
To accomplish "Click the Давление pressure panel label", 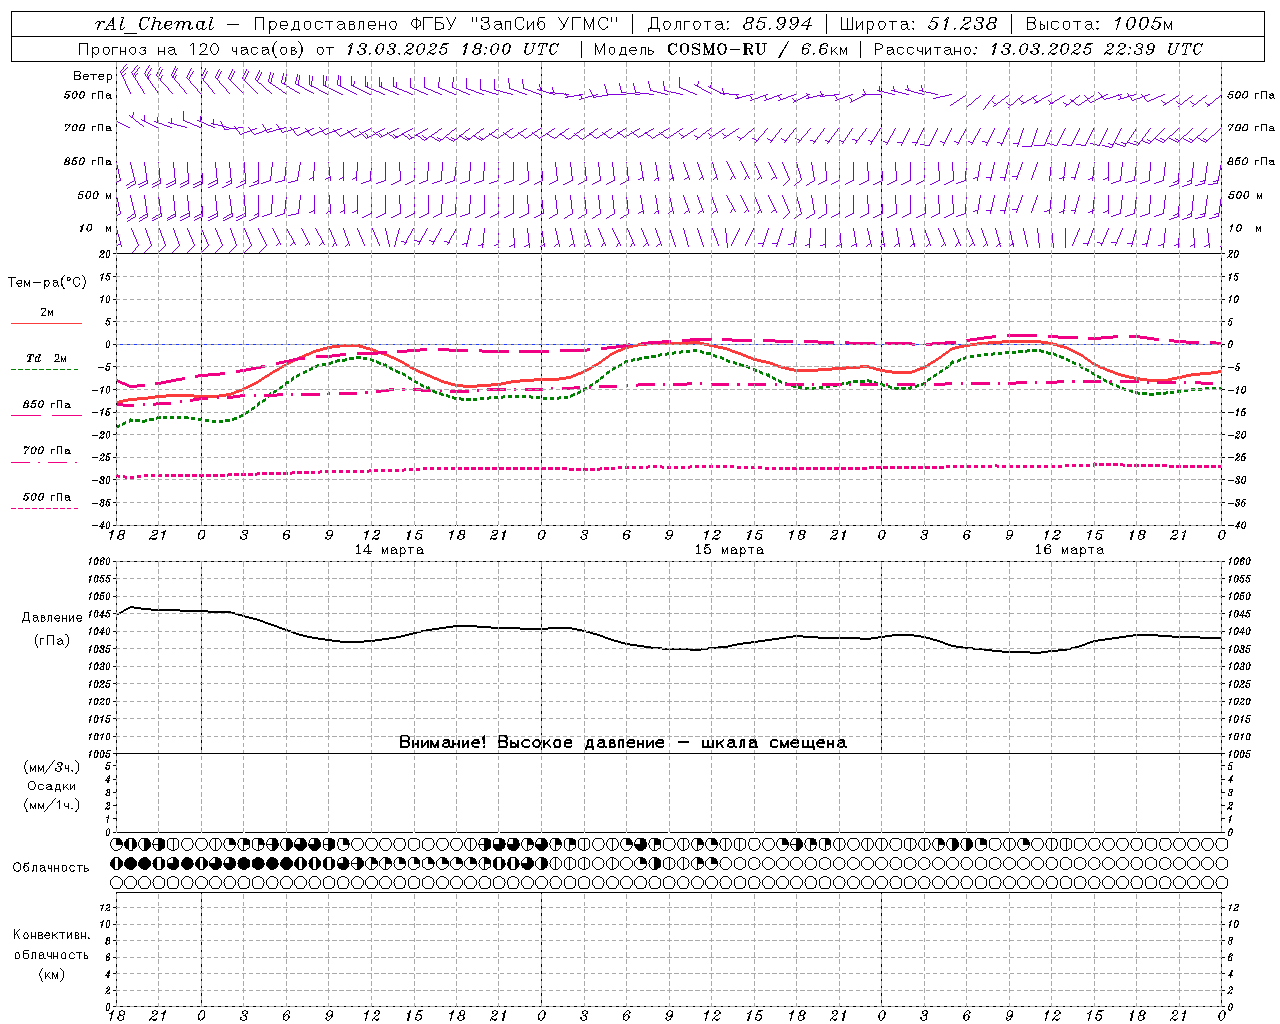I will coord(52,618).
